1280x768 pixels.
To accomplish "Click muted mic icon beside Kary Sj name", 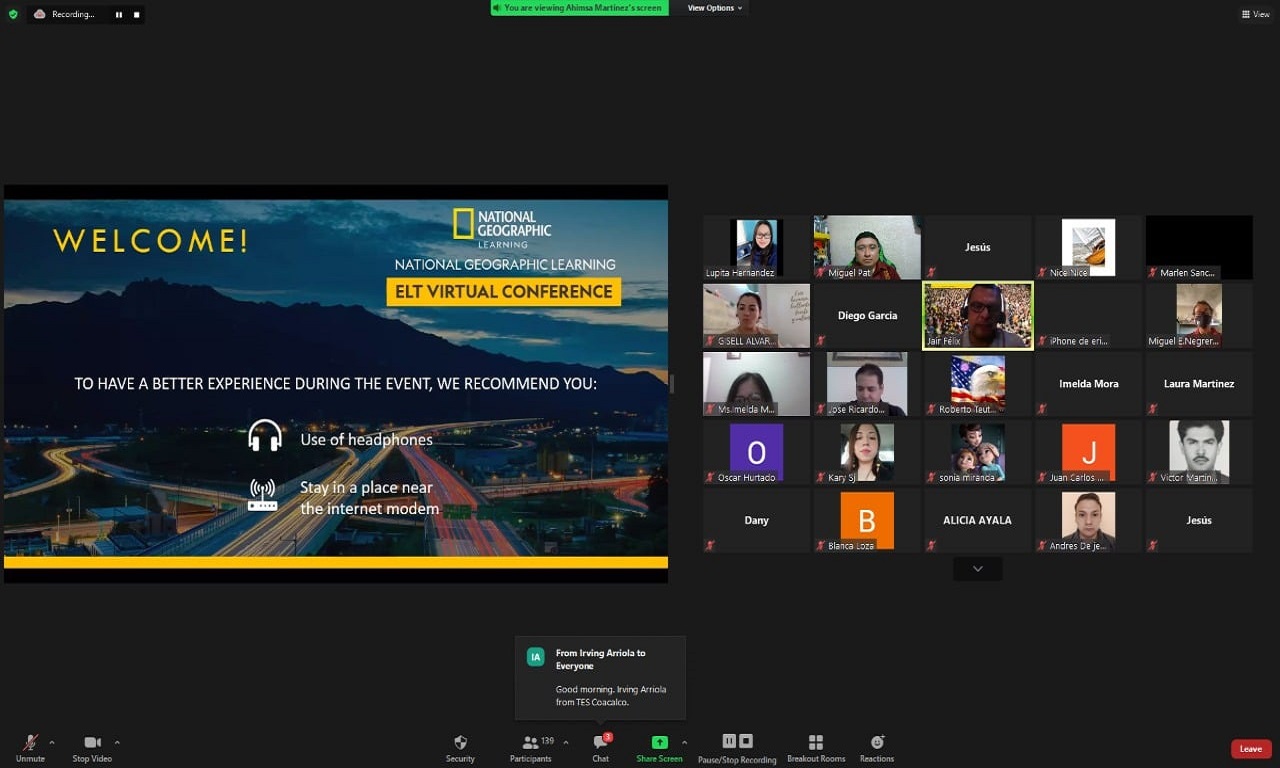I will [821, 477].
